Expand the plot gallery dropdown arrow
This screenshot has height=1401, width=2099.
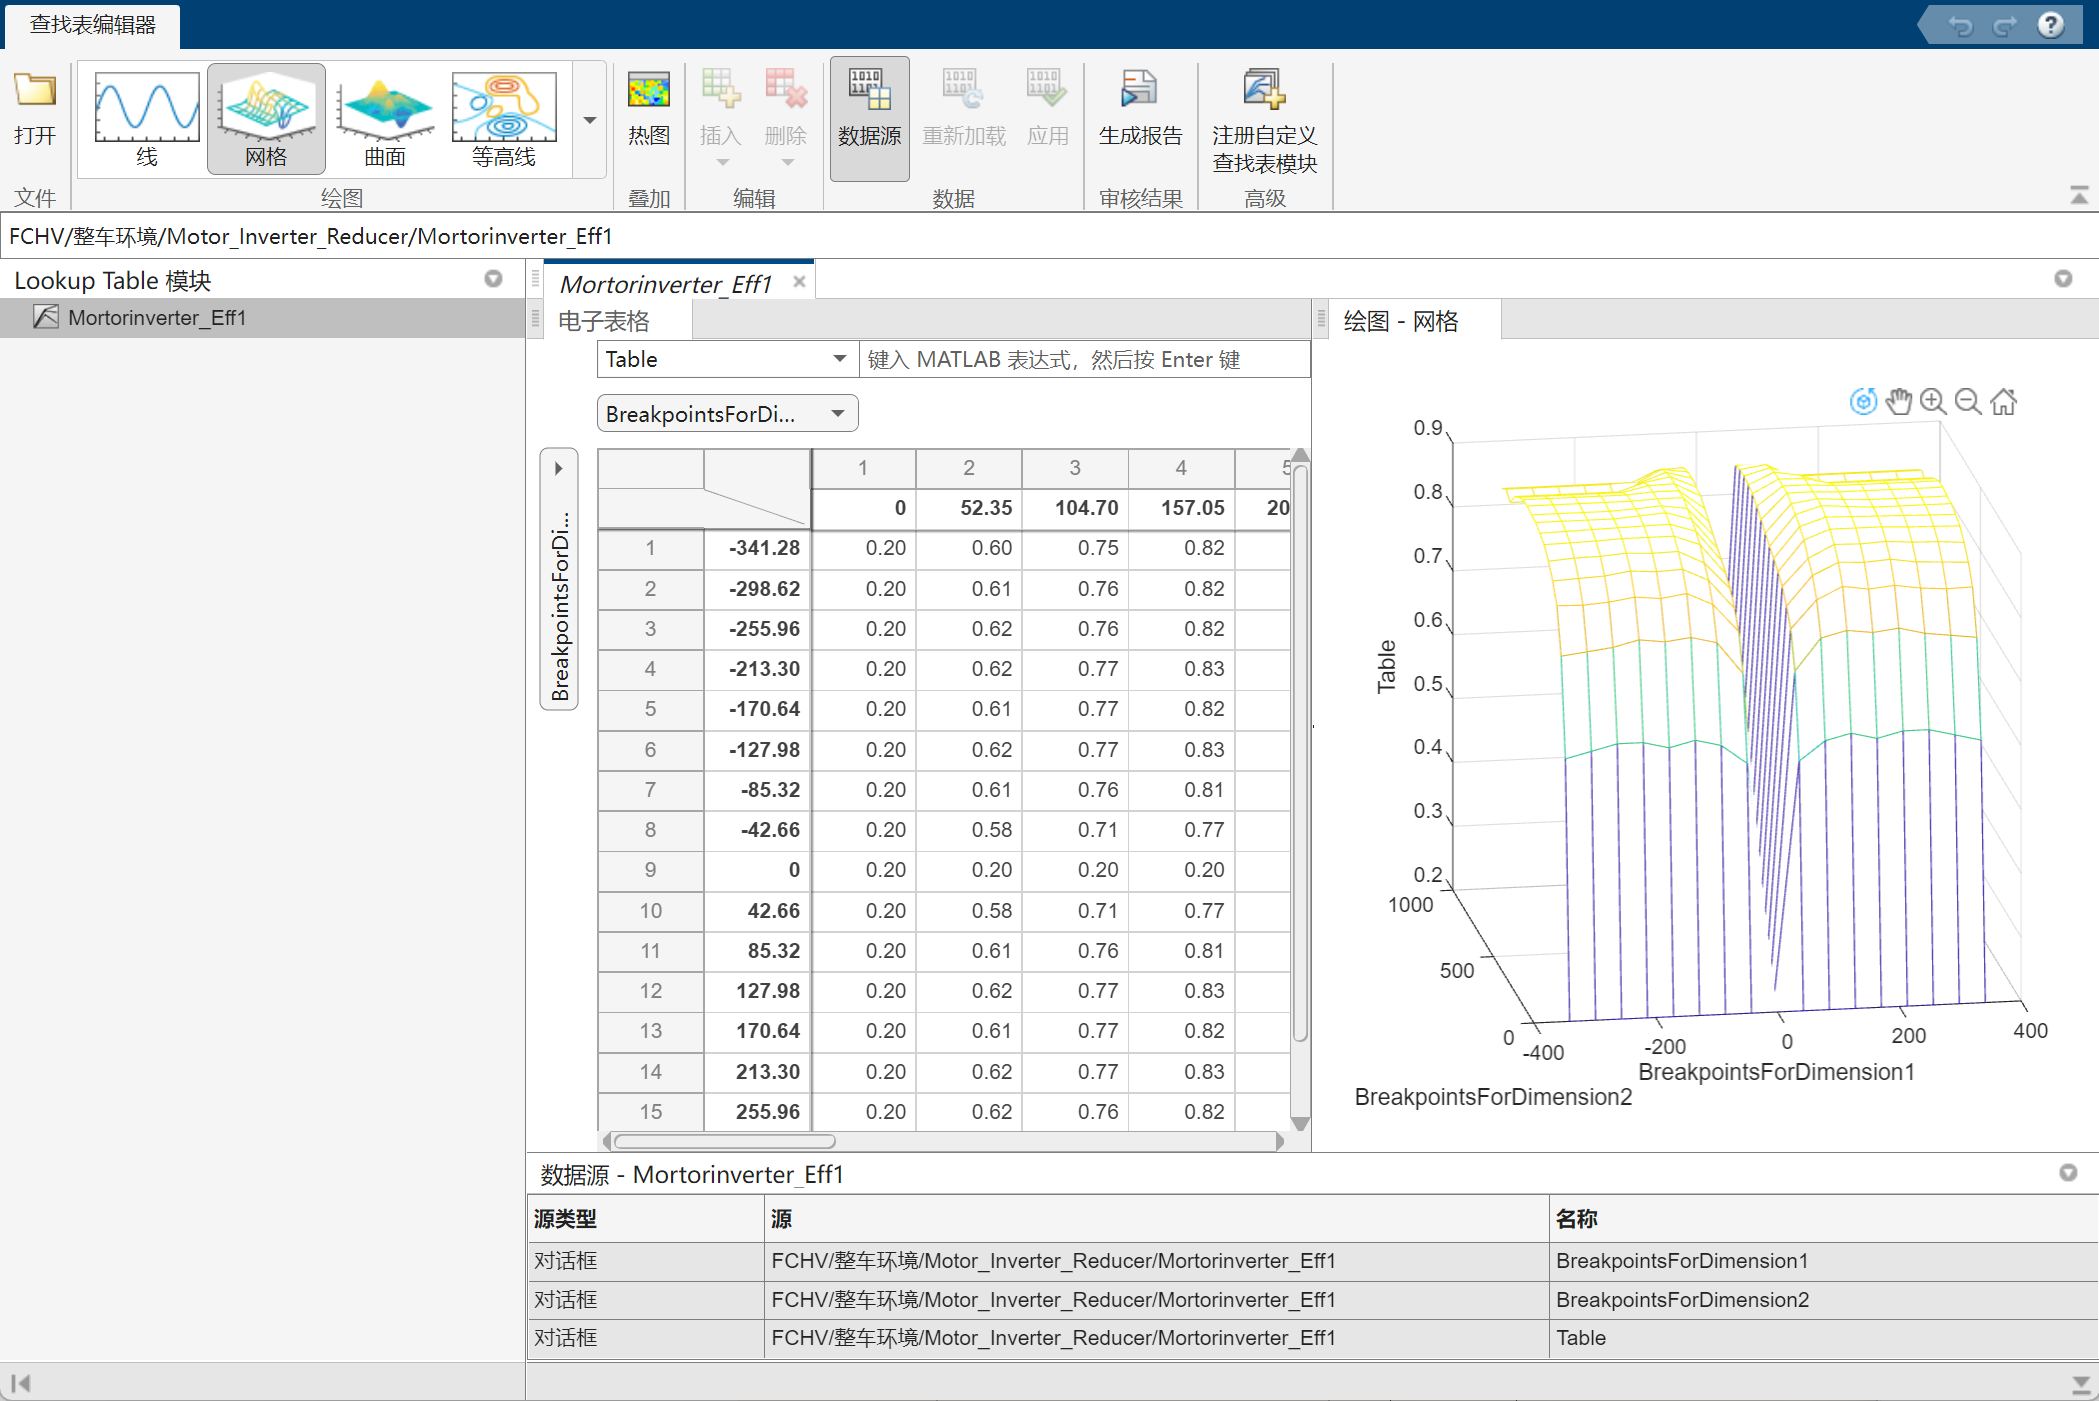coord(590,120)
